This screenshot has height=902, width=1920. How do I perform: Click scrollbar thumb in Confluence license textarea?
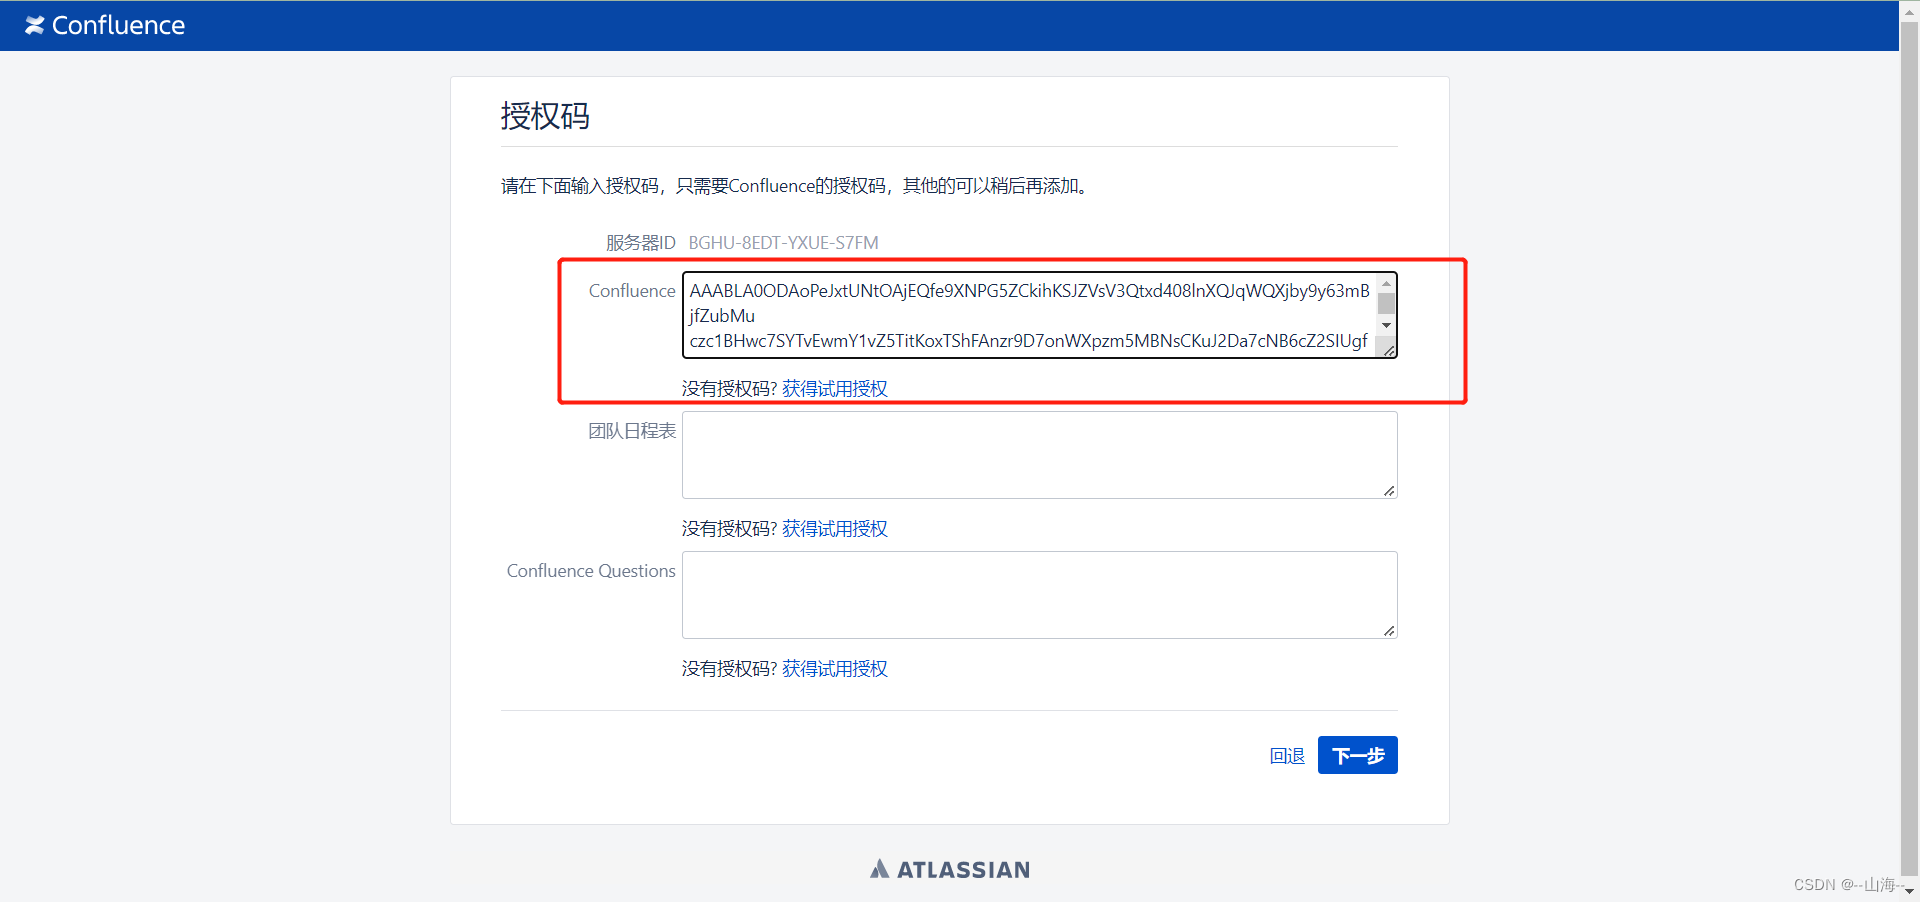1386,303
